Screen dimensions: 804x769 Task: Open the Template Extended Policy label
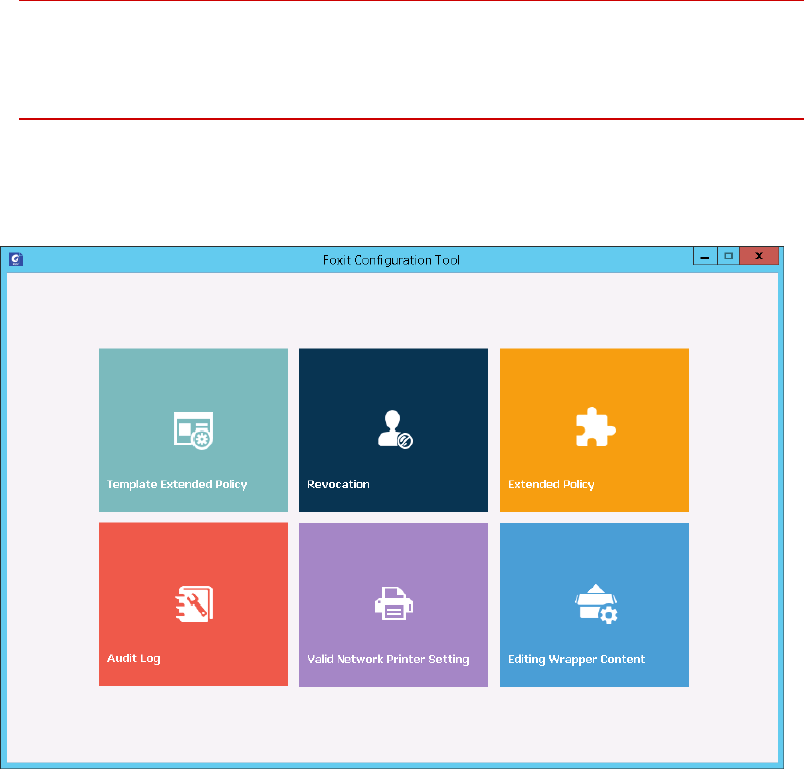coord(177,484)
